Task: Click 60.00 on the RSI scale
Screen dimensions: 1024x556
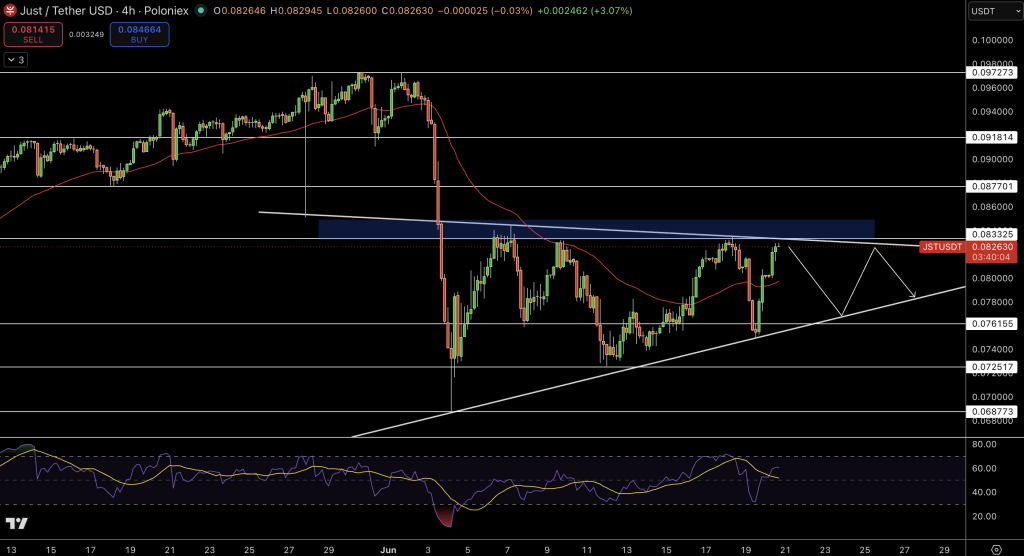Action: pos(984,468)
